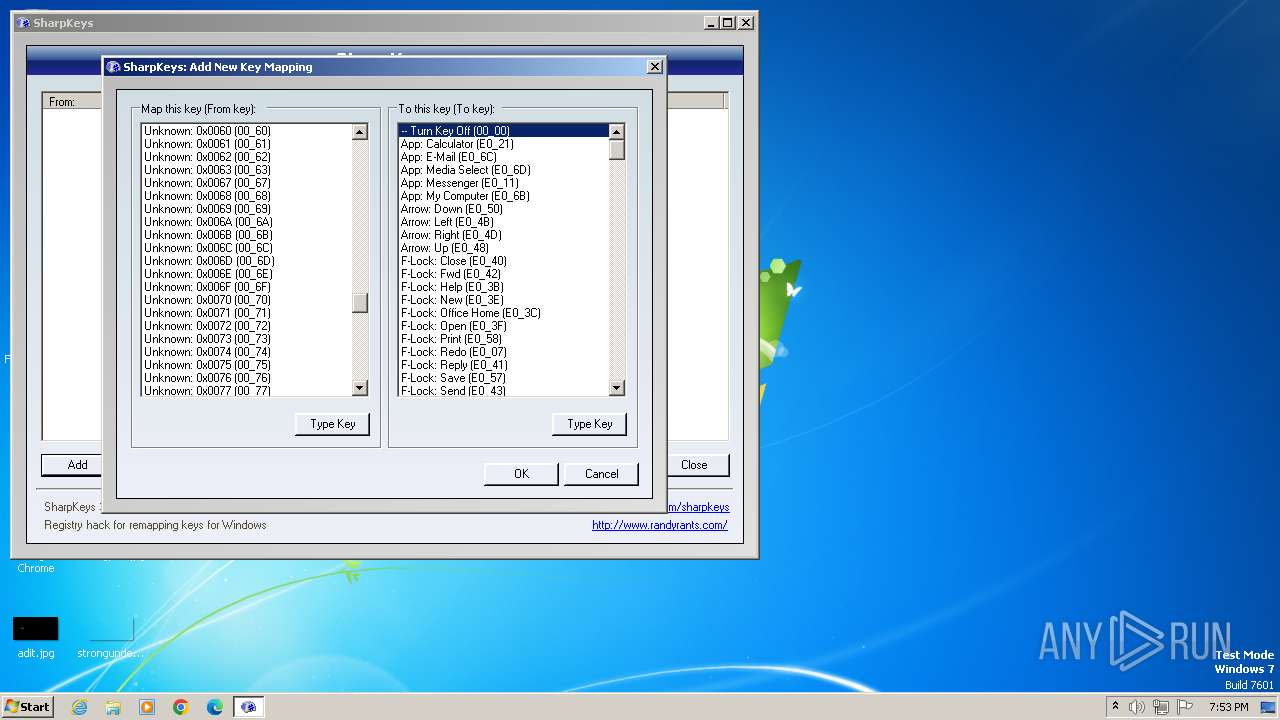Open volume control in system tray
Screen dimensions: 1280x720
pos(1137,707)
